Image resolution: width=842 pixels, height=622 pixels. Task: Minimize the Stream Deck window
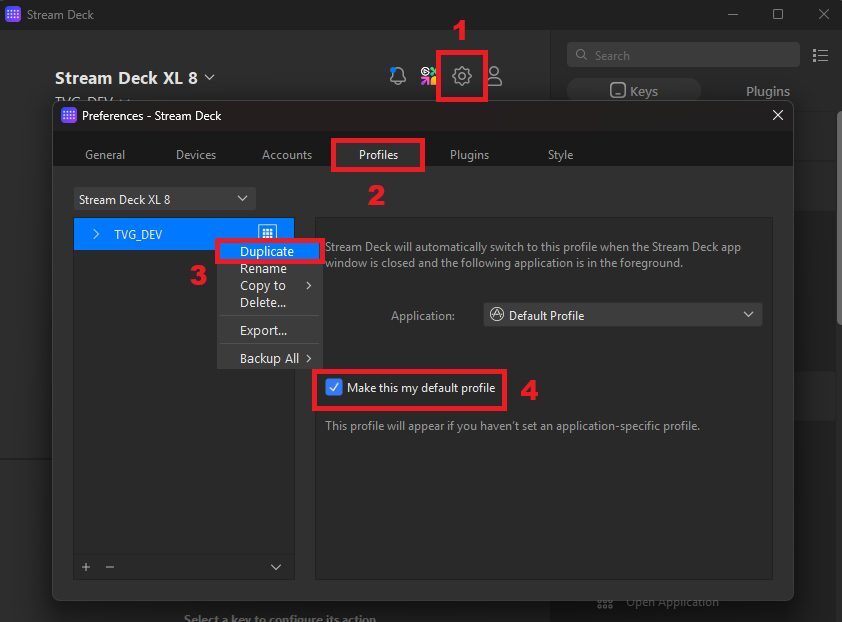733,15
